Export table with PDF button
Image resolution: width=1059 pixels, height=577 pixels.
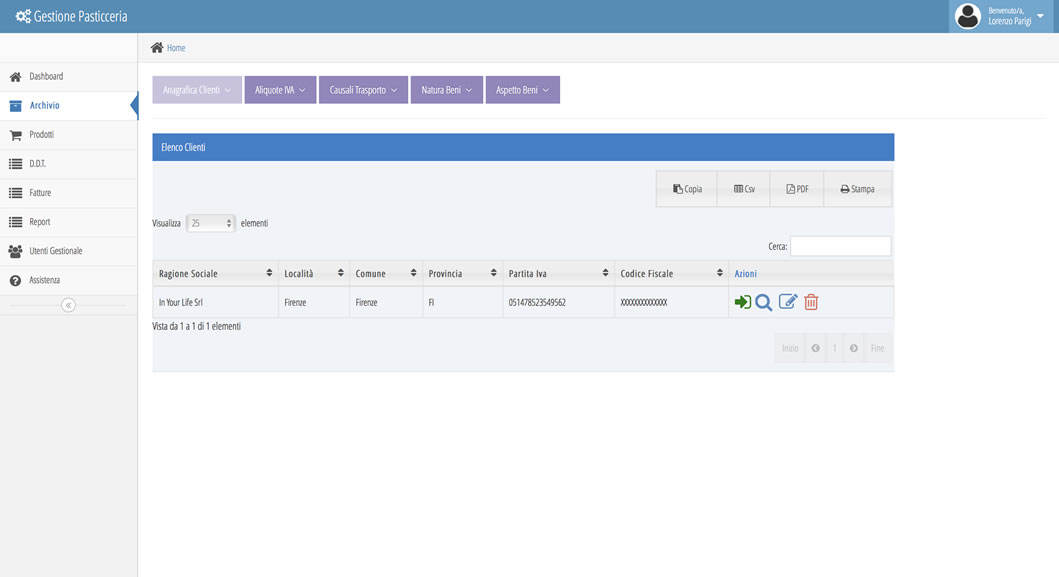[797, 189]
